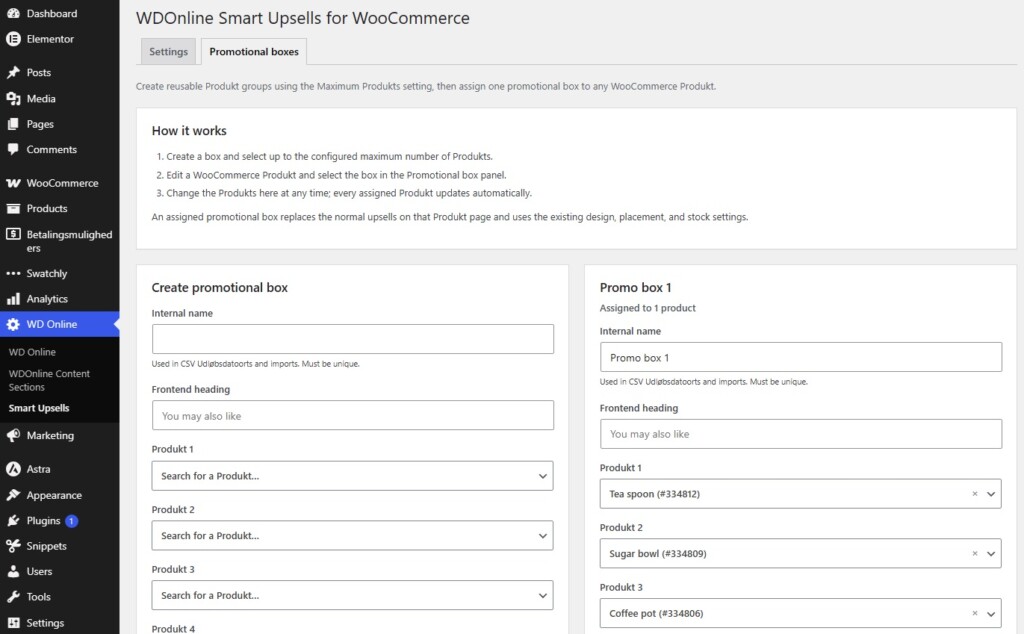Image resolution: width=1024 pixels, height=634 pixels.
Task: Click Frontend heading field in Promo box 1
Action: (x=801, y=434)
